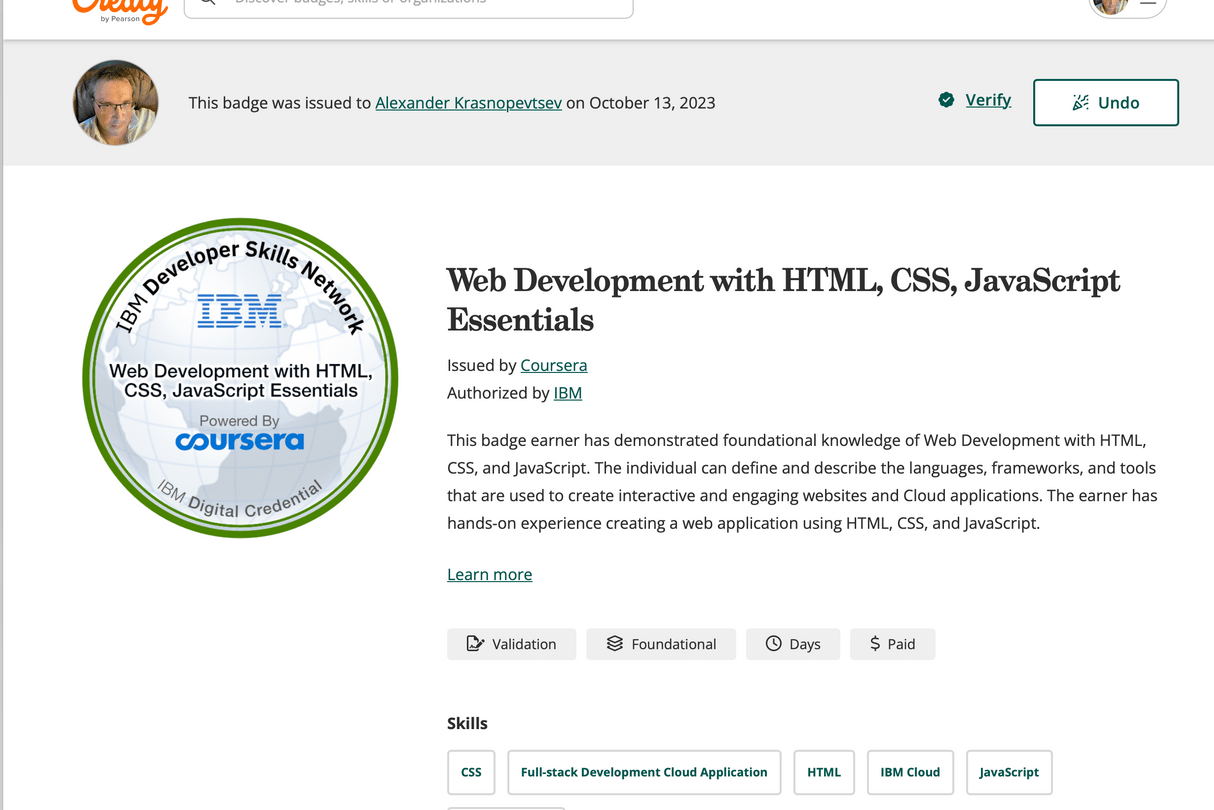Click the Verify link
The image size is (1214, 810).
click(988, 100)
